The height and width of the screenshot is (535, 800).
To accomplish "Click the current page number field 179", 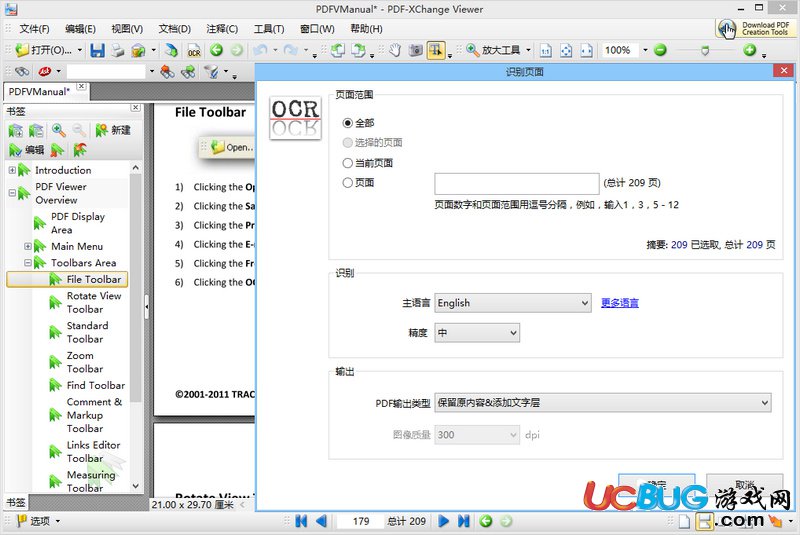I will [x=361, y=521].
